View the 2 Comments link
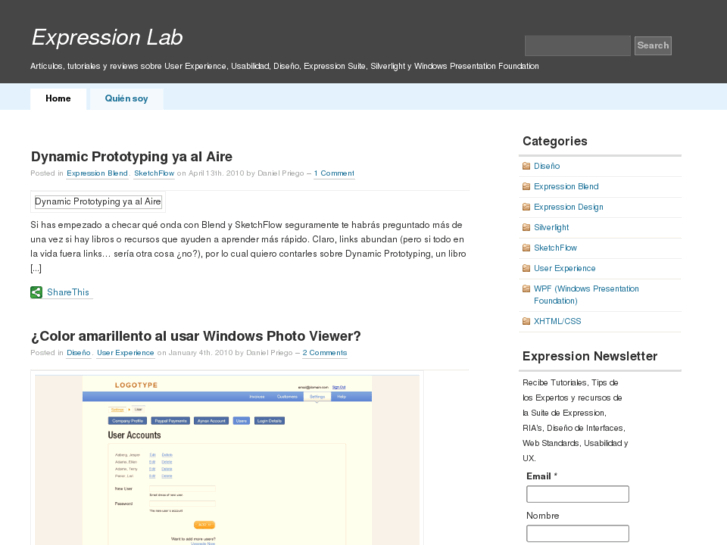Screen dimensions: 727x545 tap(325, 353)
